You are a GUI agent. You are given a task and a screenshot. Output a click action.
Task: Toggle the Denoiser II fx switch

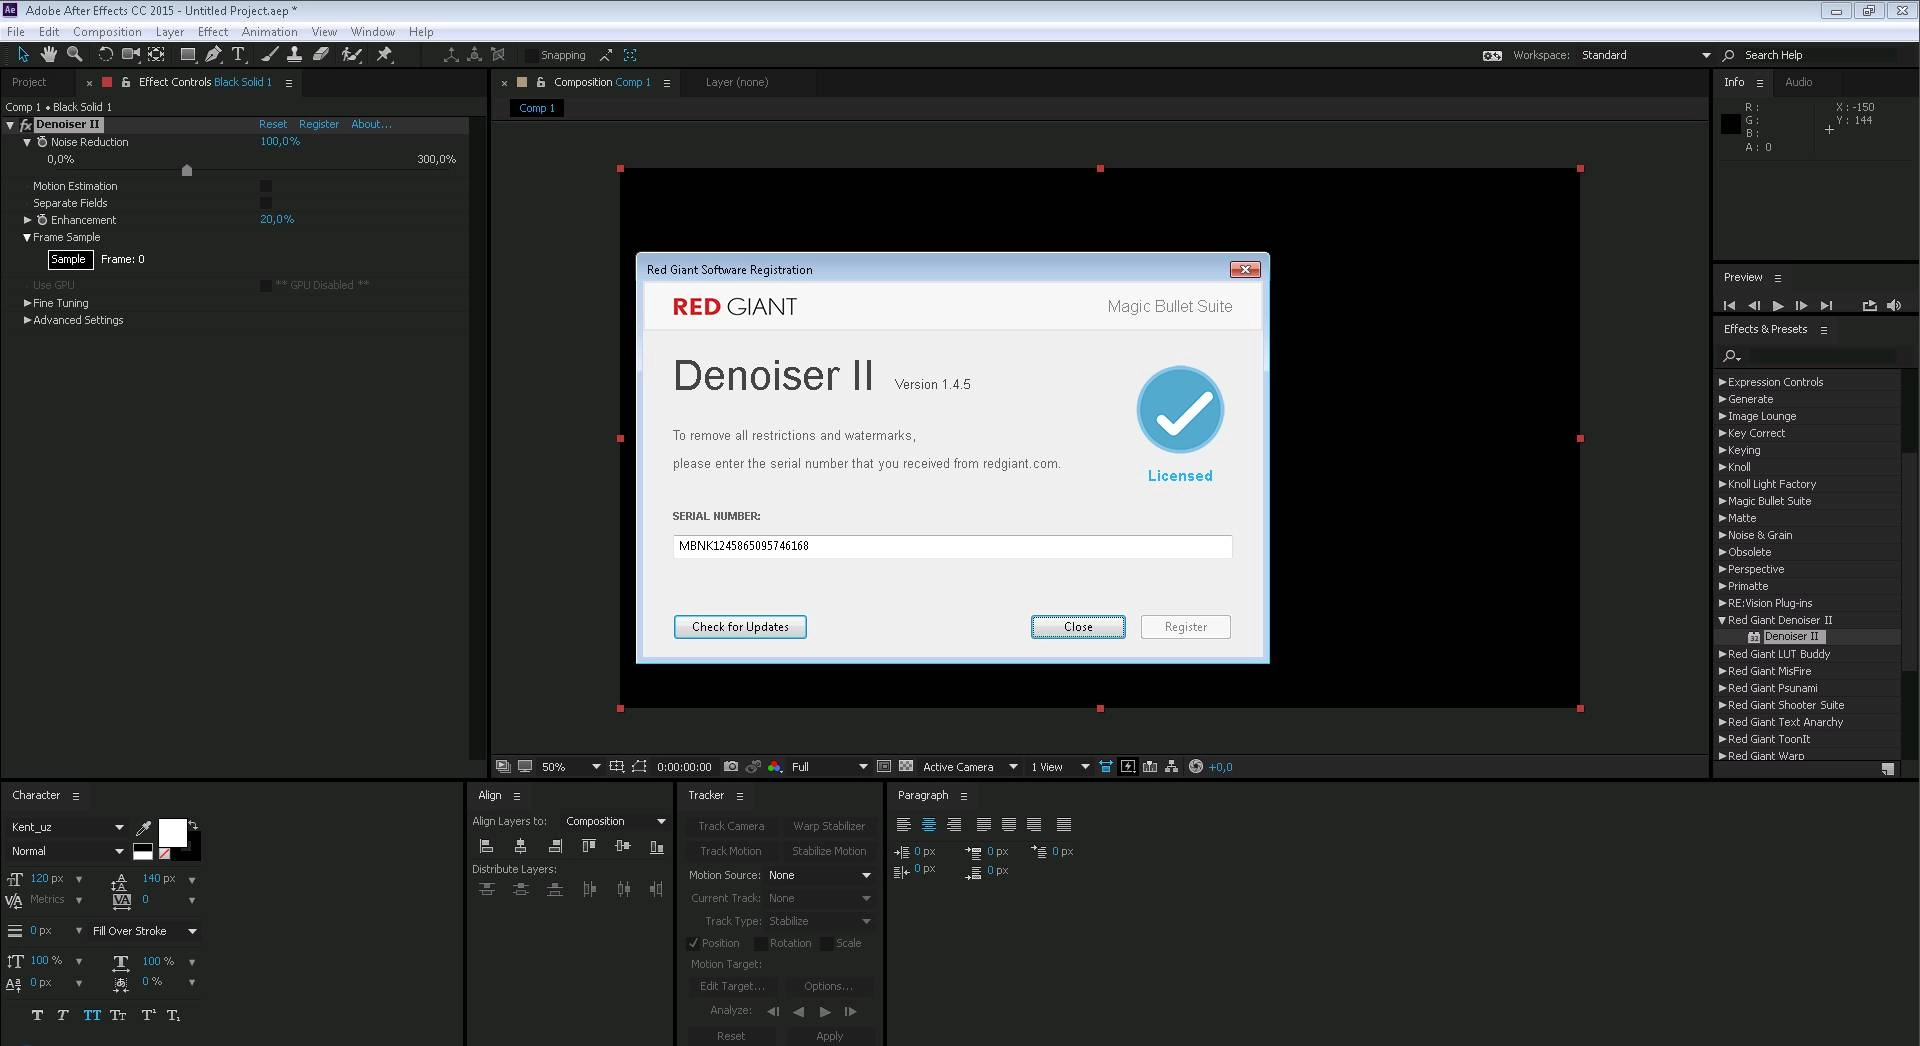(x=26, y=125)
